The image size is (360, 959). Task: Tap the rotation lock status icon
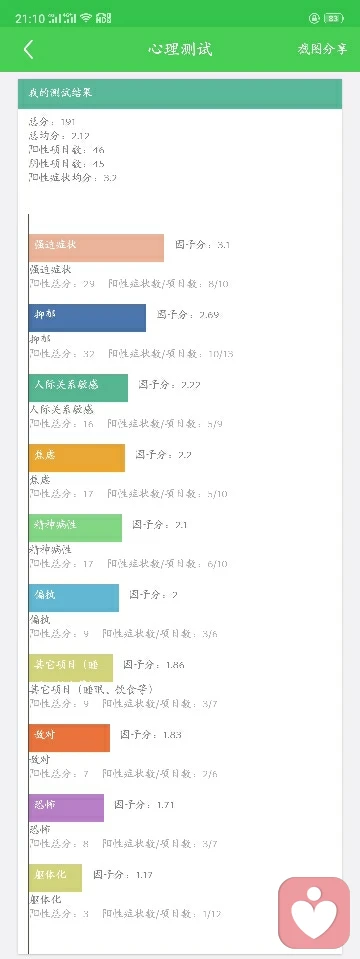[314, 18]
